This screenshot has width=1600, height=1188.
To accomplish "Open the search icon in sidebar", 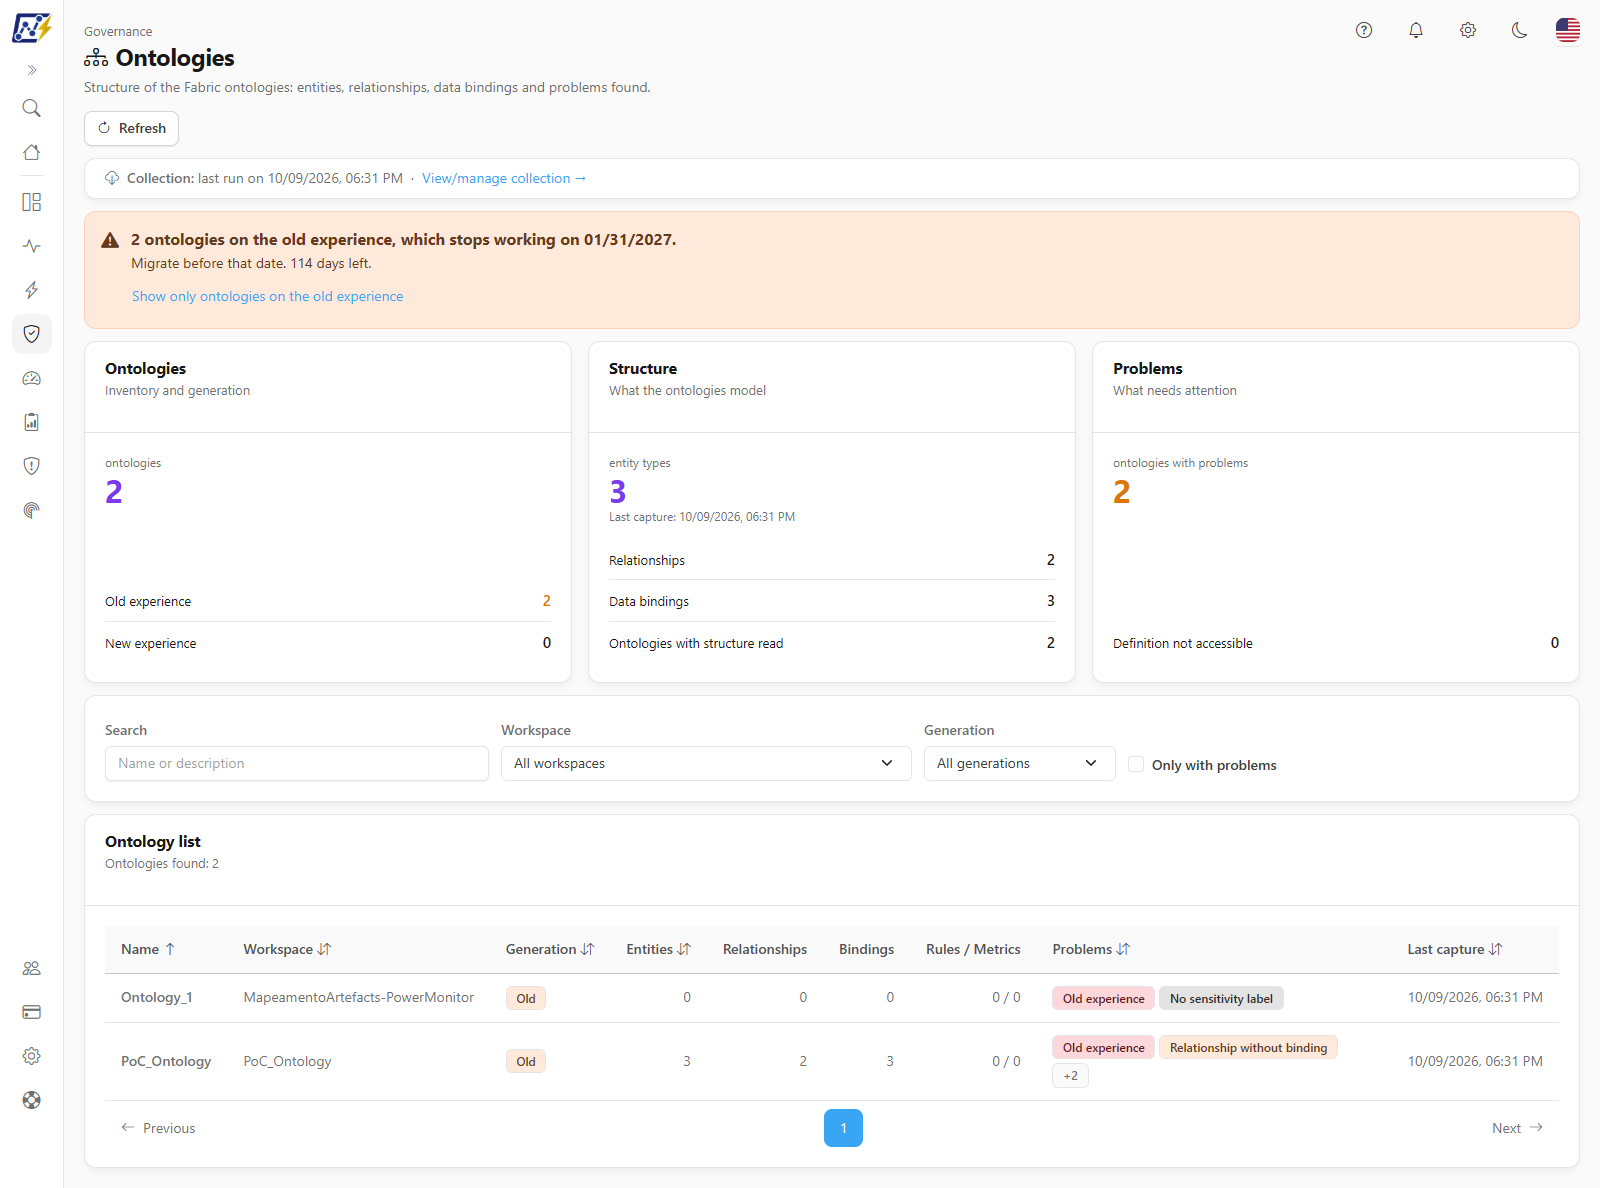I will coord(31,108).
